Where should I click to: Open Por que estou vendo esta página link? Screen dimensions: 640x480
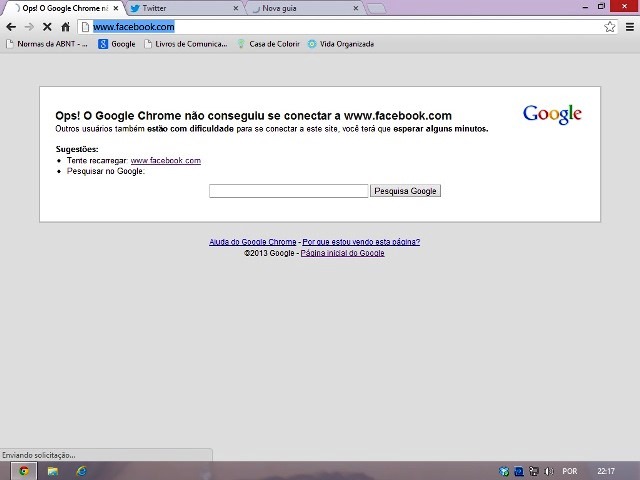point(361,242)
